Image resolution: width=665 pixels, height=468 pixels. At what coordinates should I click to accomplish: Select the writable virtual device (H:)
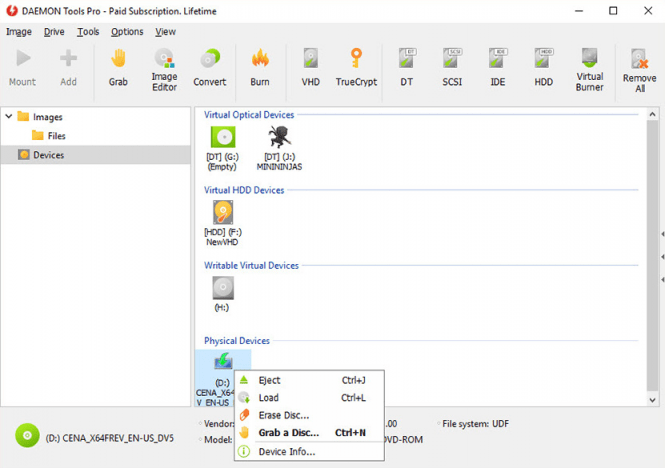(x=223, y=294)
